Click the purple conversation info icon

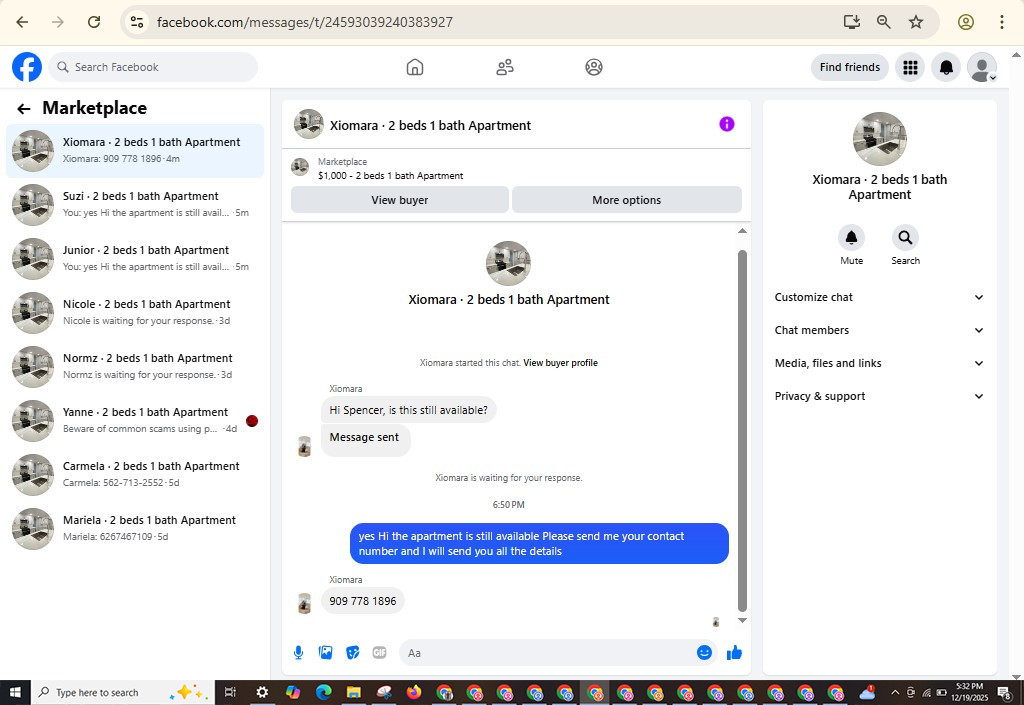(x=727, y=124)
